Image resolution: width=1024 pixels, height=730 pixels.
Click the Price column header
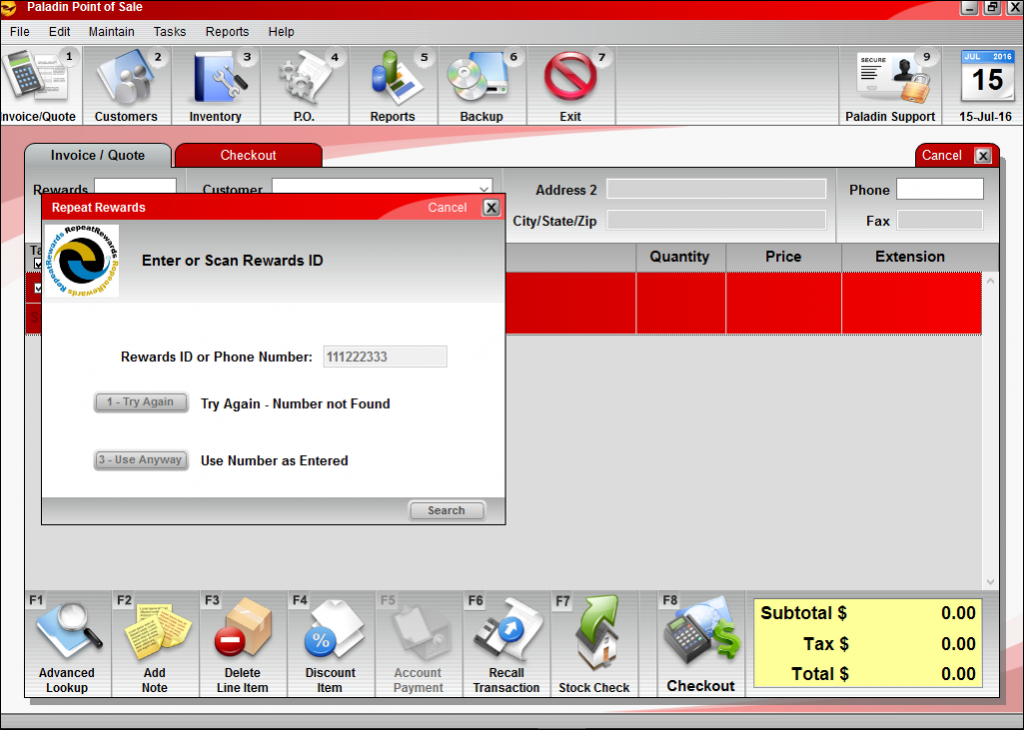(783, 257)
